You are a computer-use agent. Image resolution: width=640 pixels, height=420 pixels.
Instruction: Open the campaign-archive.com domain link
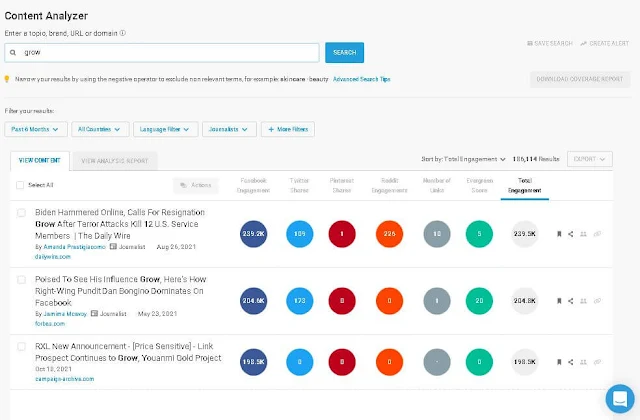64,379
